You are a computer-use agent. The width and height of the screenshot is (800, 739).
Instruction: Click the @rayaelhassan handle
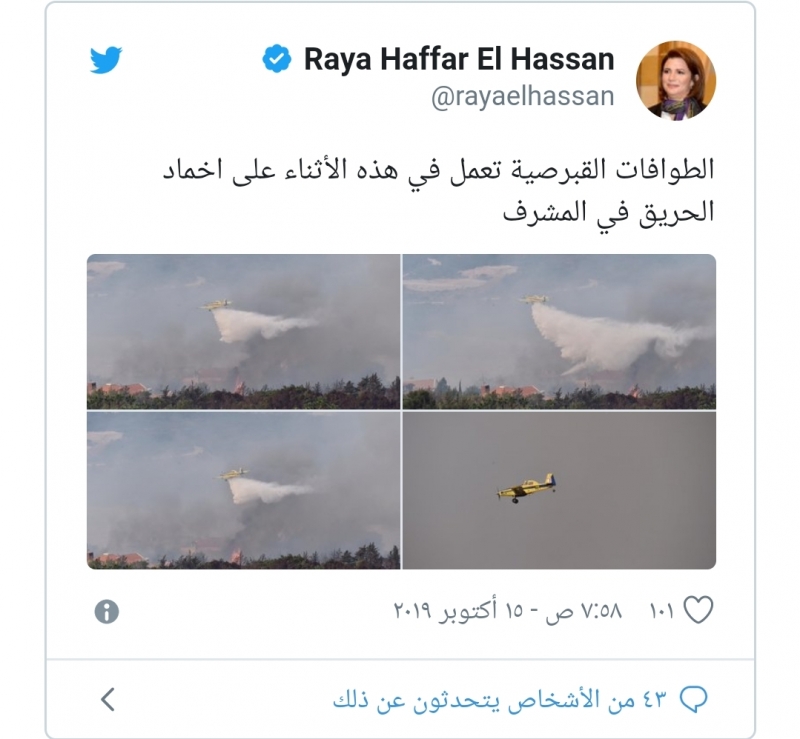click(x=522, y=96)
